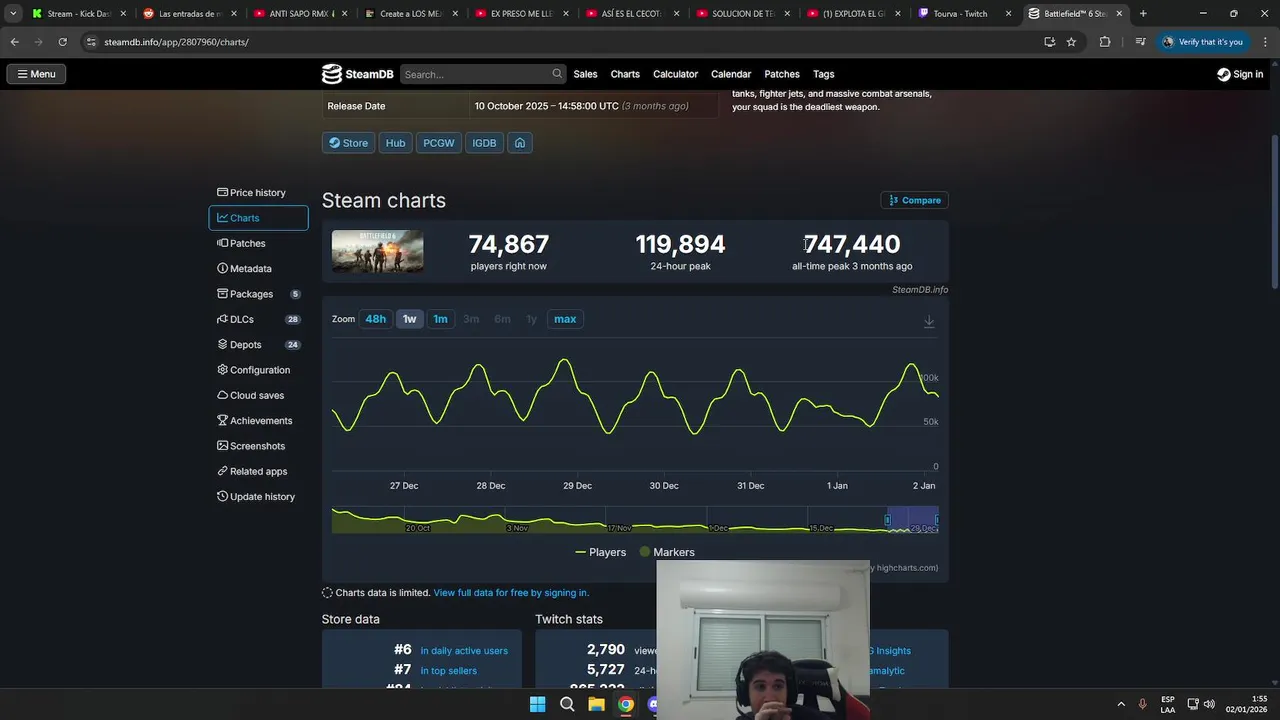Image resolution: width=1280 pixels, height=720 pixels.
Task: Set chart zoom to 48h
Action: click(375, 319)
